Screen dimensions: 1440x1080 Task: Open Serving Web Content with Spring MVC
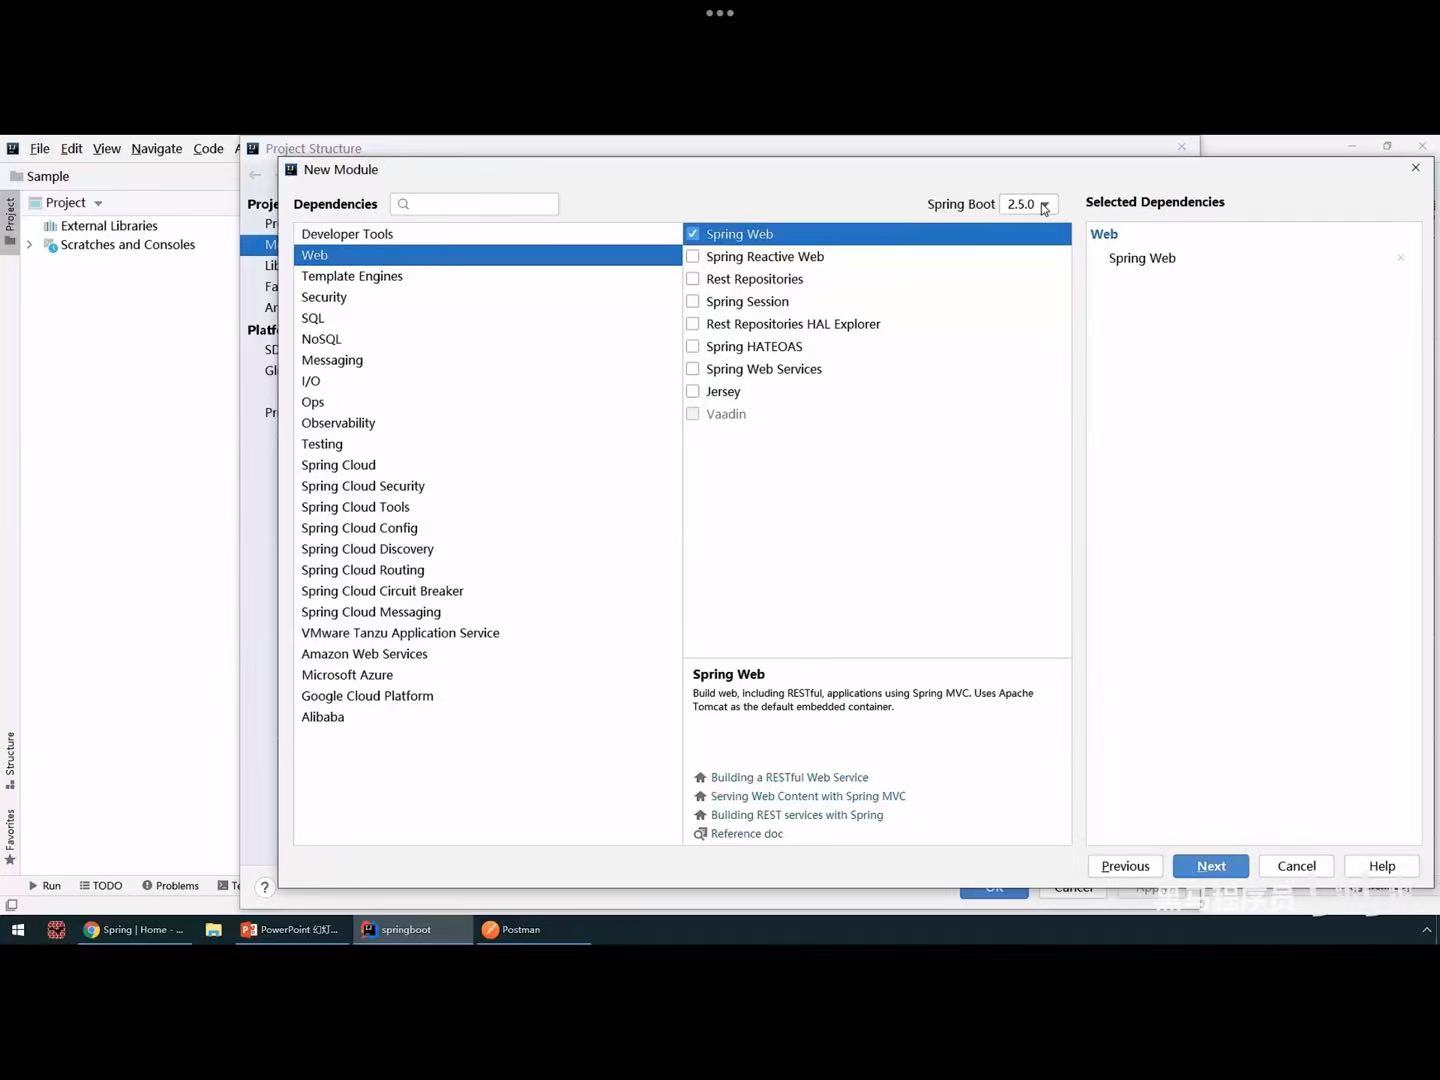(808, 796)
